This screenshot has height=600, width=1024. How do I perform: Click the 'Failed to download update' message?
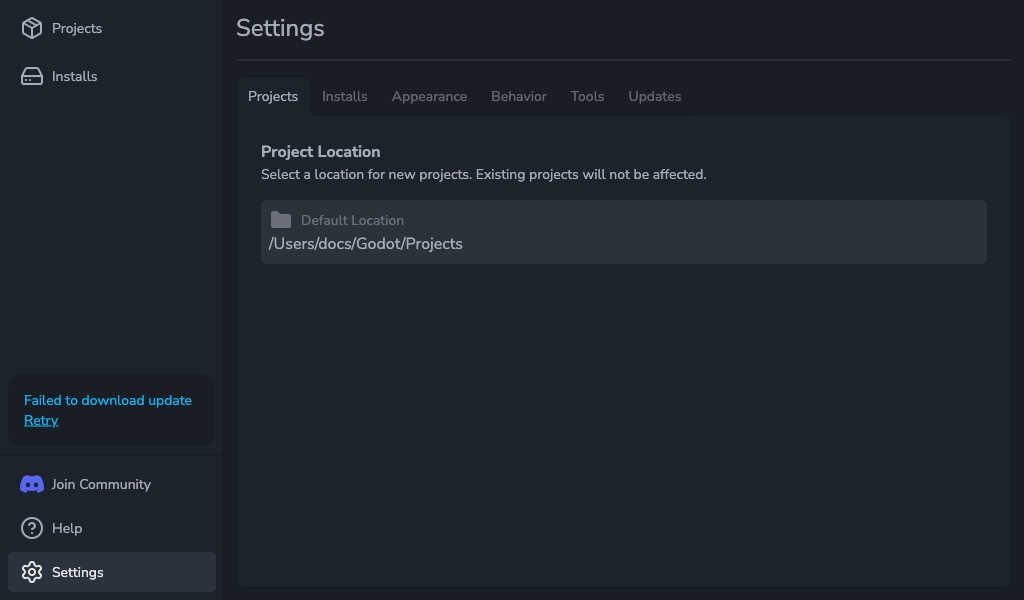tap(108, 400)
